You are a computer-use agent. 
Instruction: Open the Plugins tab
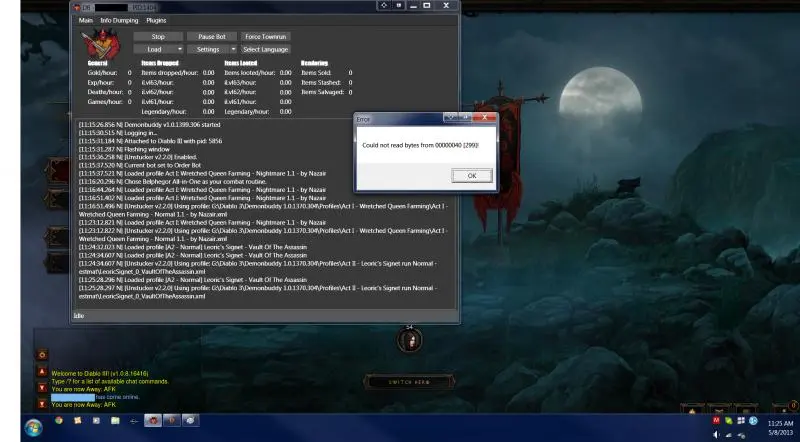(x=156, y=20)
